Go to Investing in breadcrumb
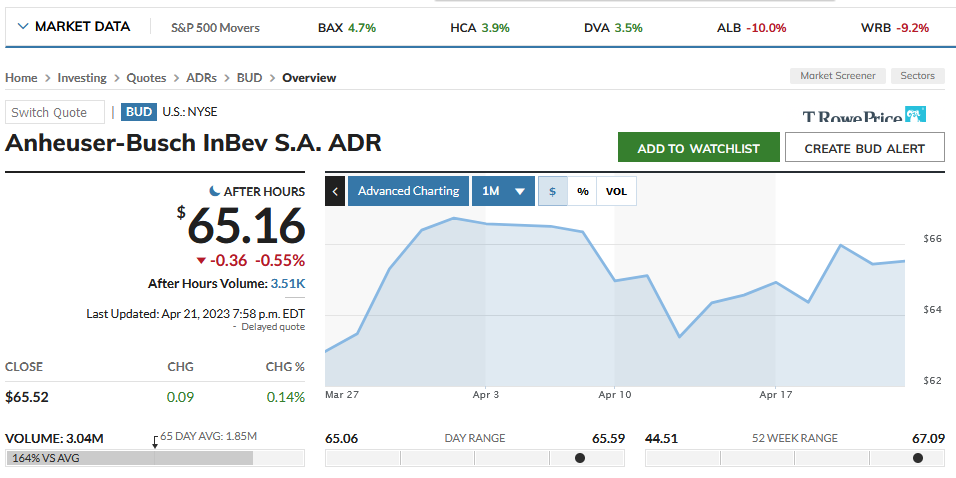The image size is (956, 478). pos(82,77)
